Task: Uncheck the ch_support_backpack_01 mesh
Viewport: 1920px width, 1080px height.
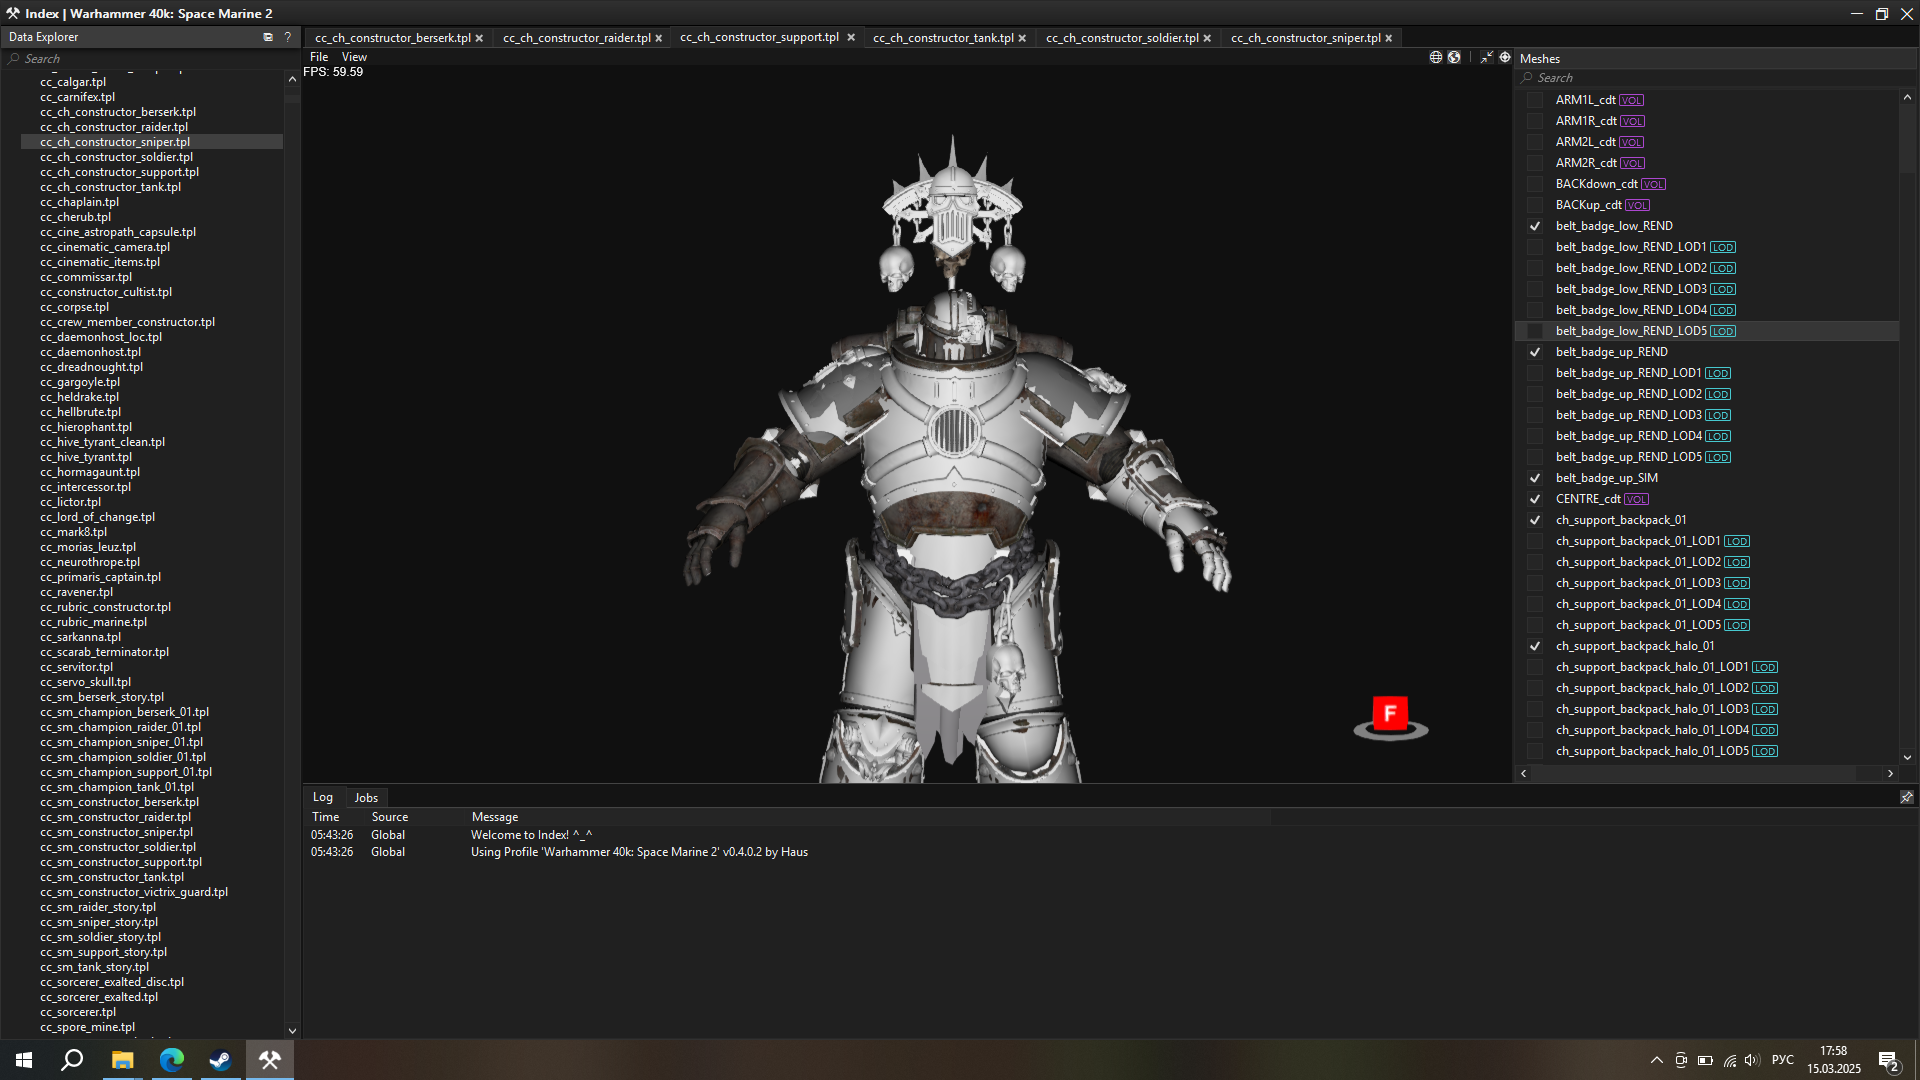Action: tap(1535, 520)
